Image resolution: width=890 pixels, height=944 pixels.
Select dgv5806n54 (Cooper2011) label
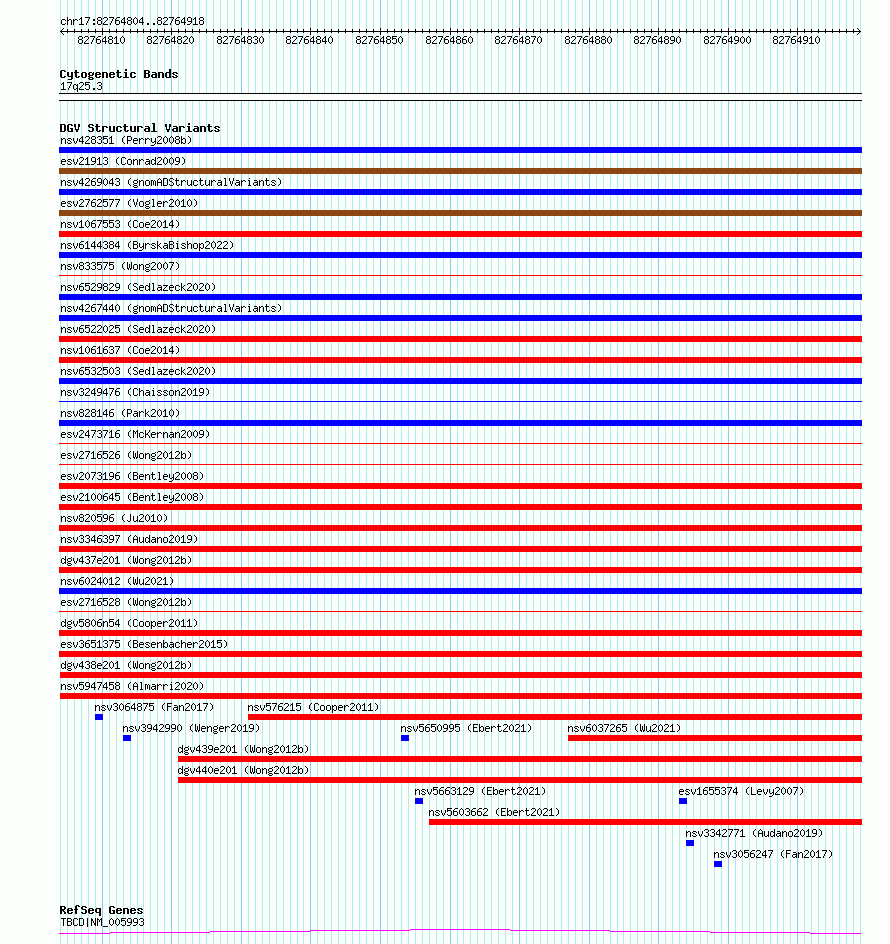pos(129,623)
